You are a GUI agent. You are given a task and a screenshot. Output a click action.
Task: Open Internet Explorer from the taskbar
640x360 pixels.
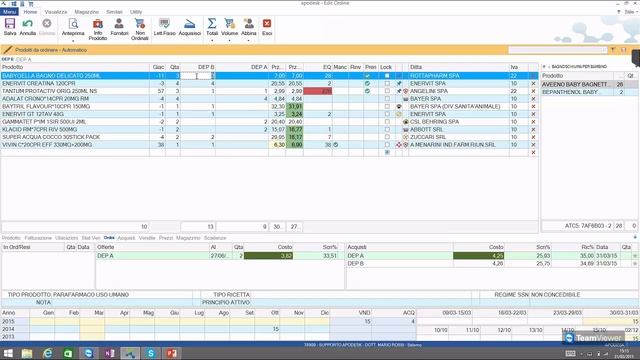click(48, 353)
